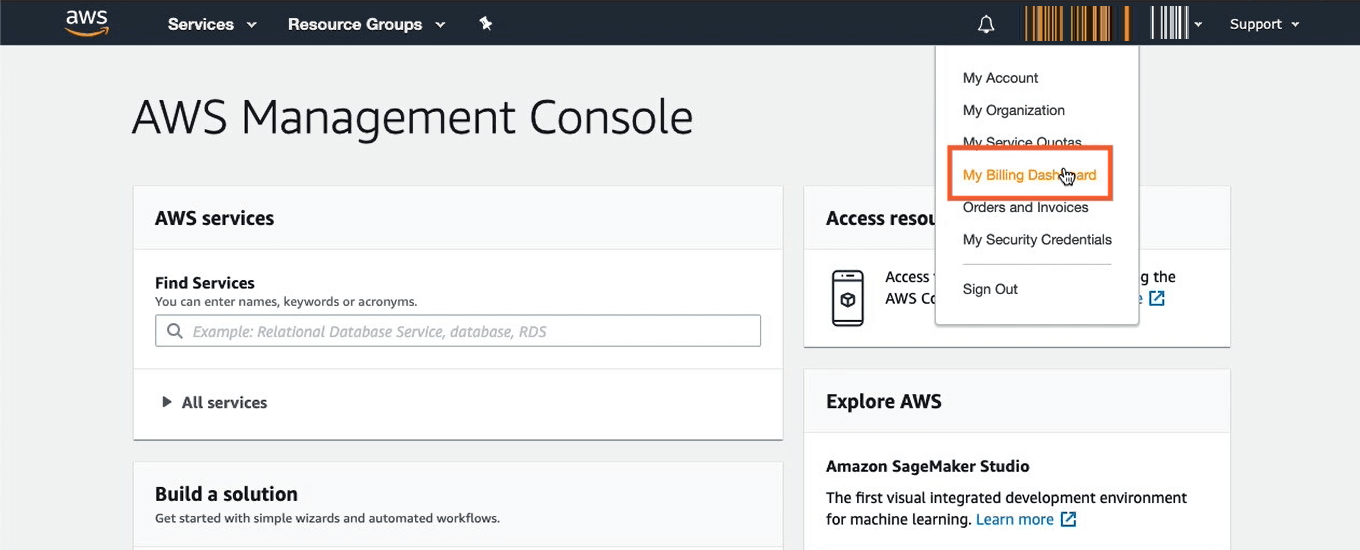
Task: Click the Build a solution heading
Action: click(226, 494)
